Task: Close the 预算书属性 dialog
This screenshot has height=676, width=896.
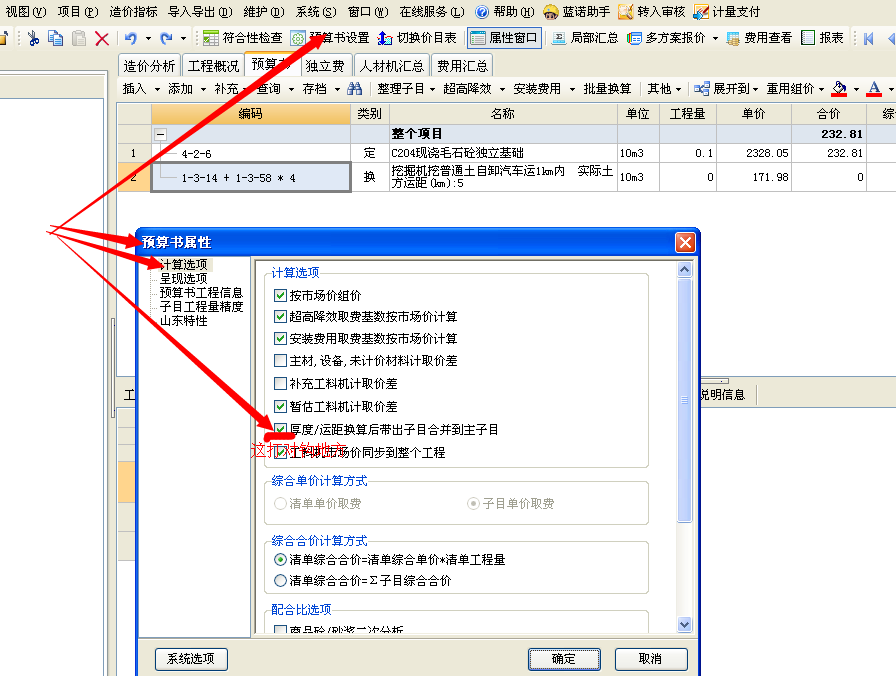Action: (x=685, y=242)
